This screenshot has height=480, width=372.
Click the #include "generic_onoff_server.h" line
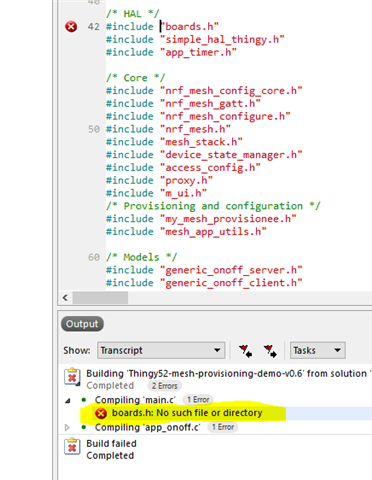(x=204, y=270)
